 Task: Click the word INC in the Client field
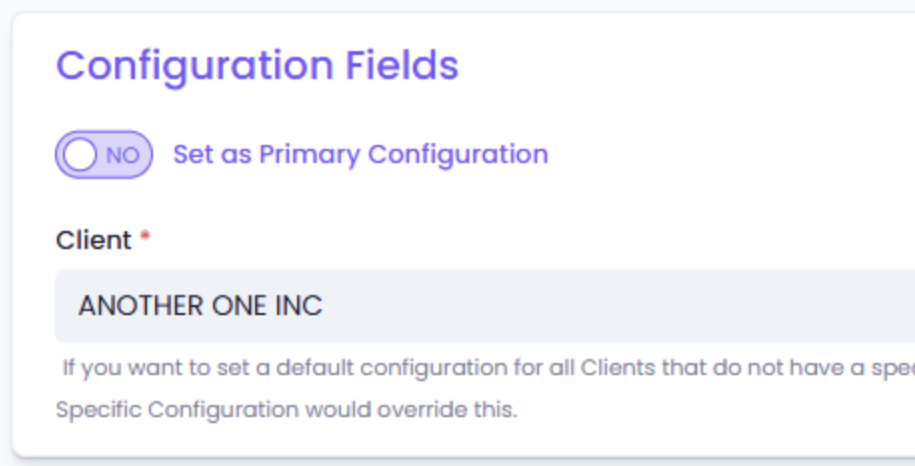(x=298, y=306)
